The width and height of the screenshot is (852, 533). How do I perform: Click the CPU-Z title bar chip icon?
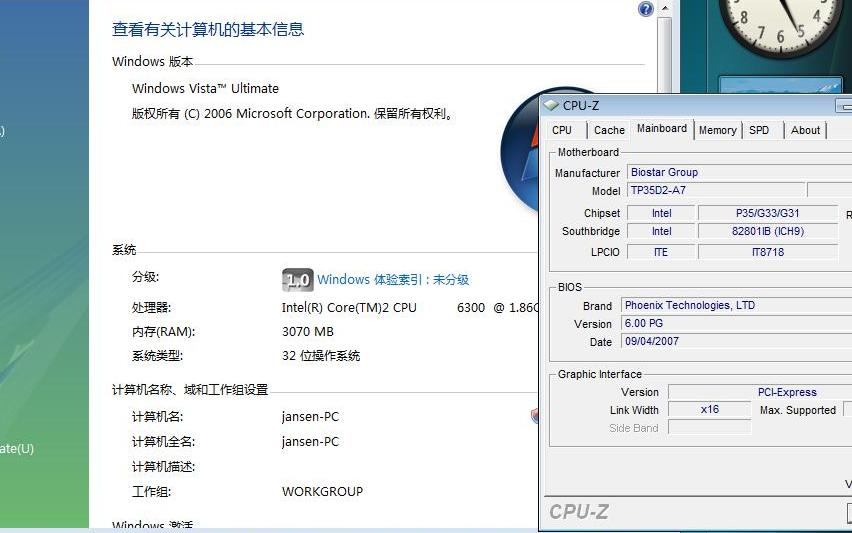[551, 105]
